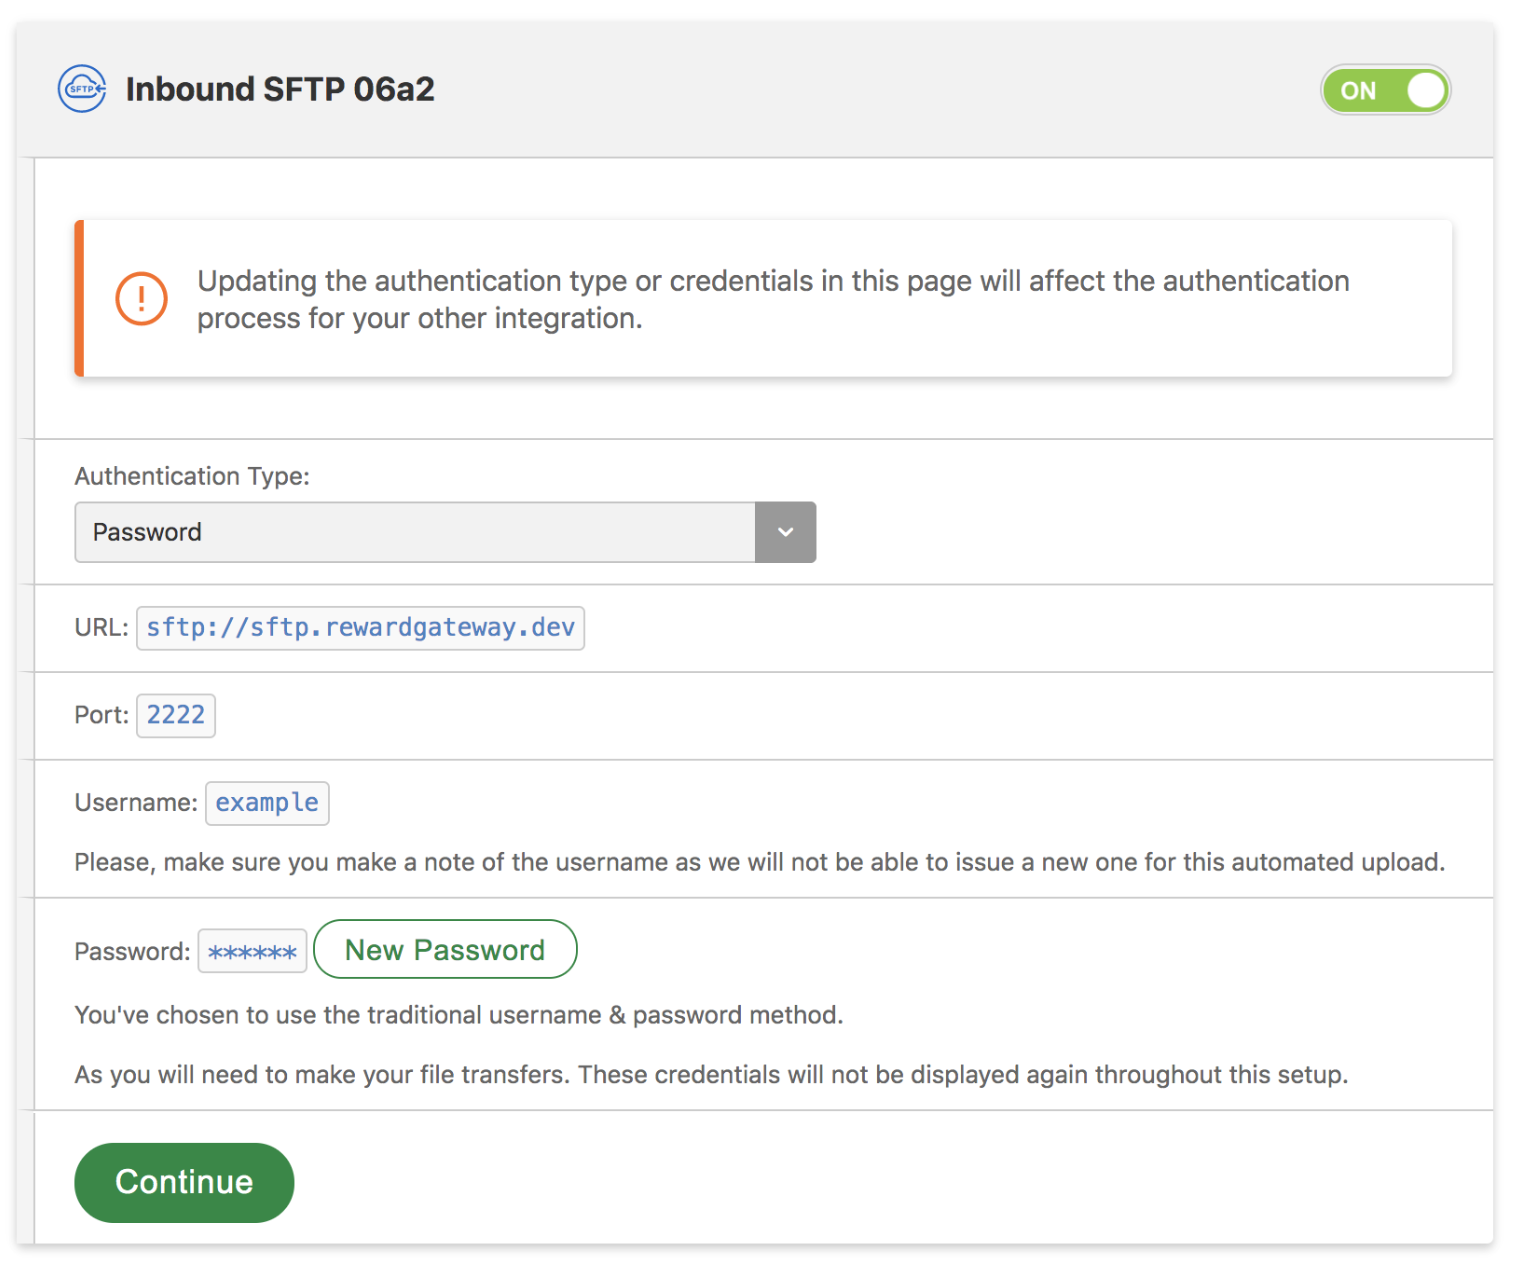The height and width of the screenshot is (1272, 1522).
Task: Click the Username label
Action: pyautogui.click(x=136, y=803)
